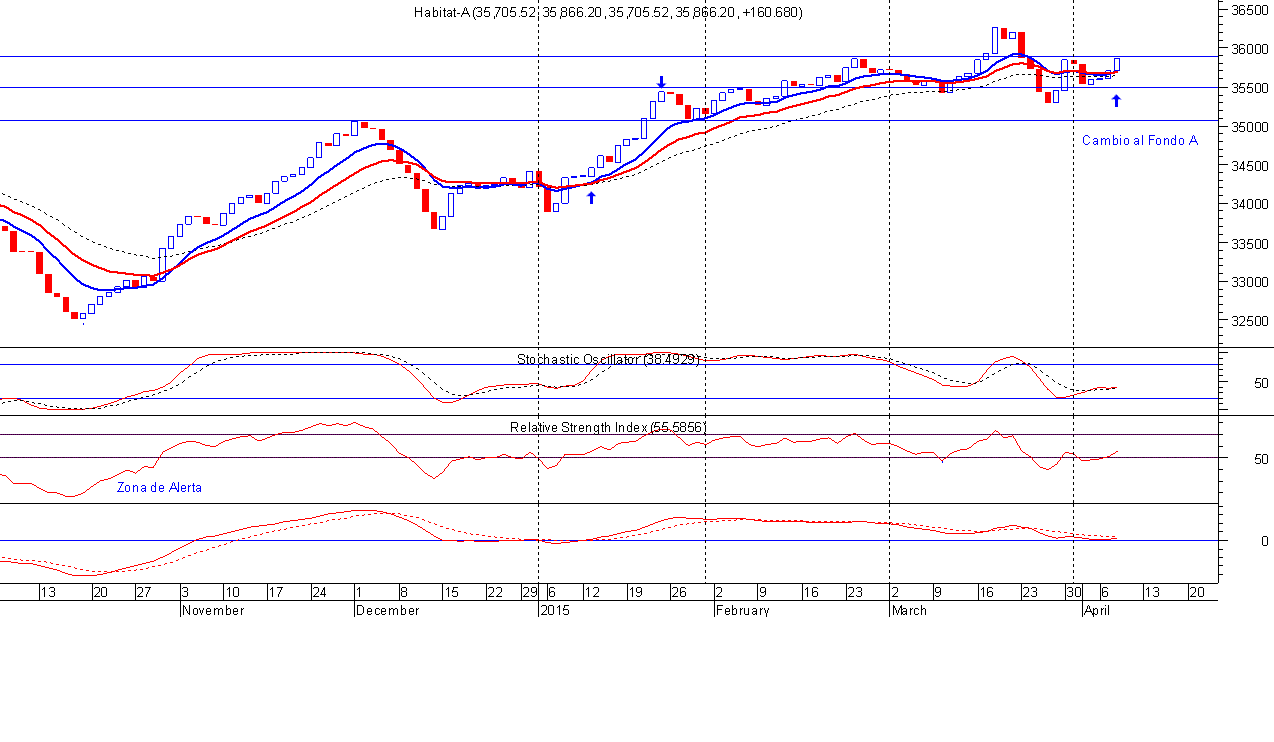Click date tick 29 in December

tap(531, 592)
